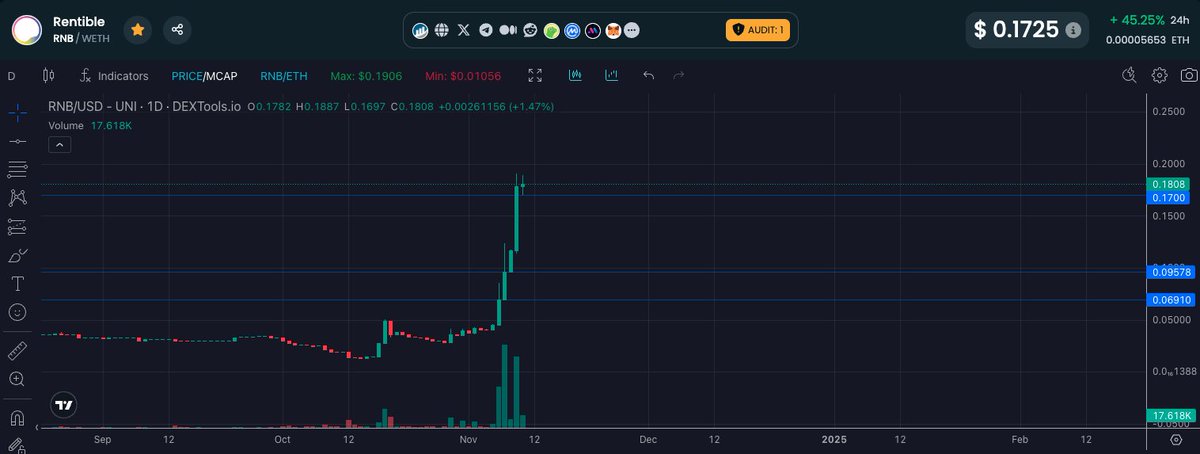Collapse the indicator legend chevron

[x=59, y=145]
